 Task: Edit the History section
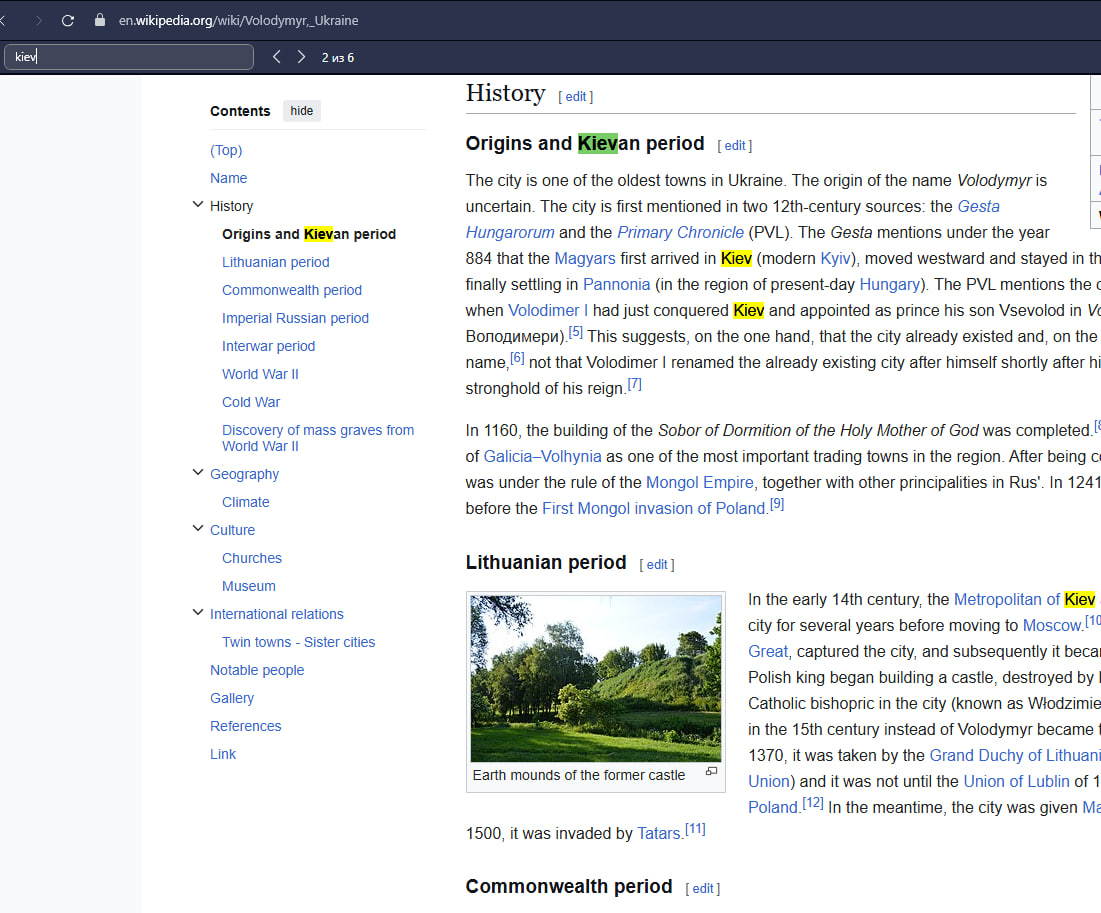tap(575, 97)
